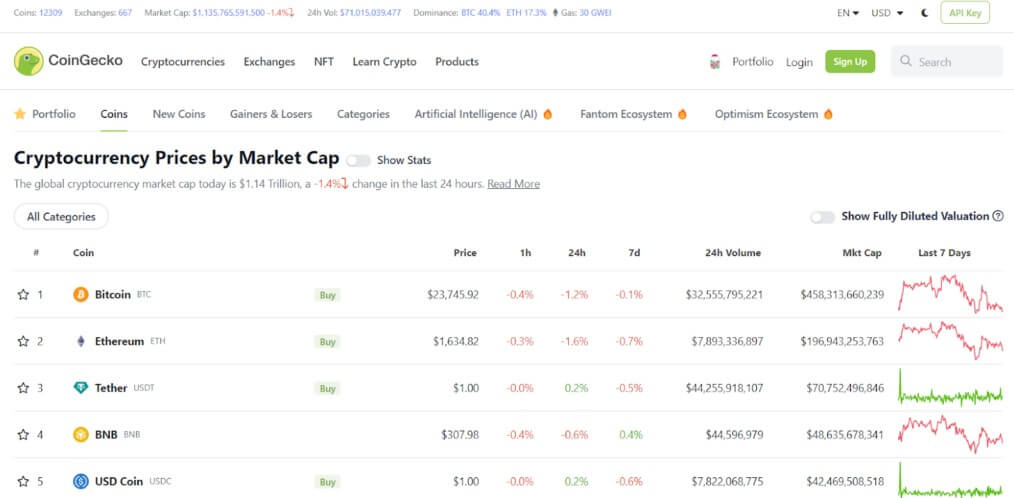Enable Show Fully Diluted Valuation switch
Viewport: 1014px width, 498px height.
823,217
